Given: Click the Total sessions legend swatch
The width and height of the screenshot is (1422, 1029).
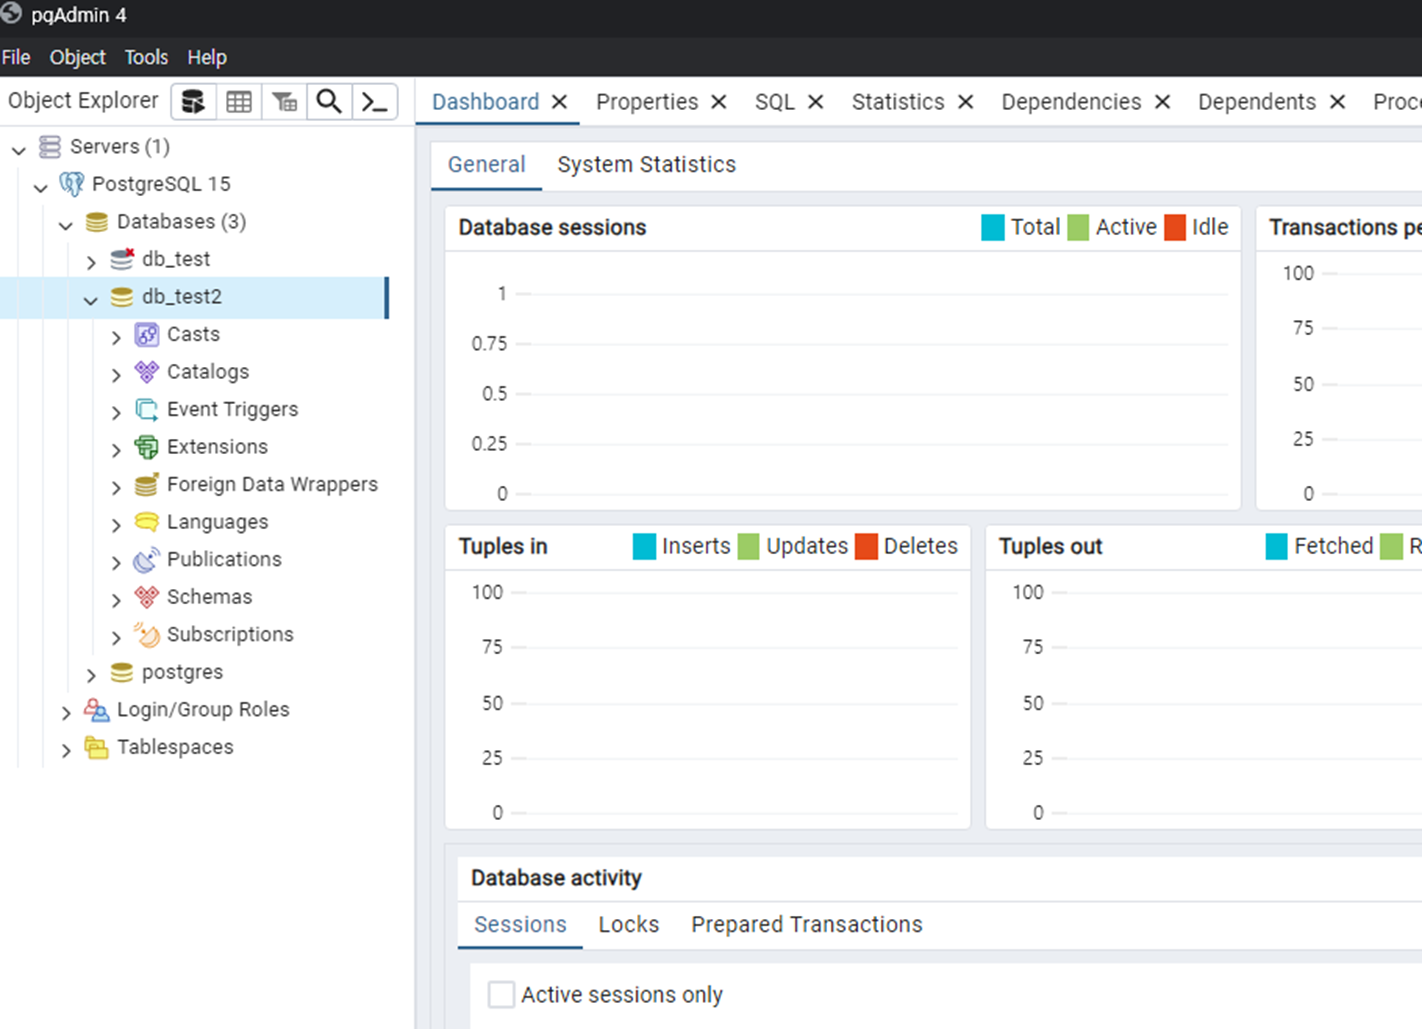Looking at the screenshot, I should (993, 228).
